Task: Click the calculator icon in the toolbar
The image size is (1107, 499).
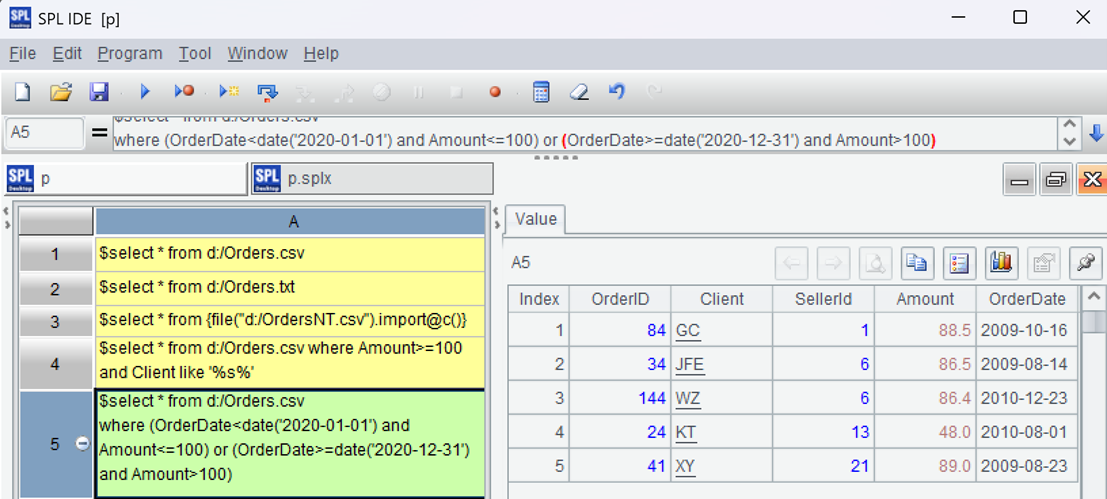Action: click(x=541, y=92)
